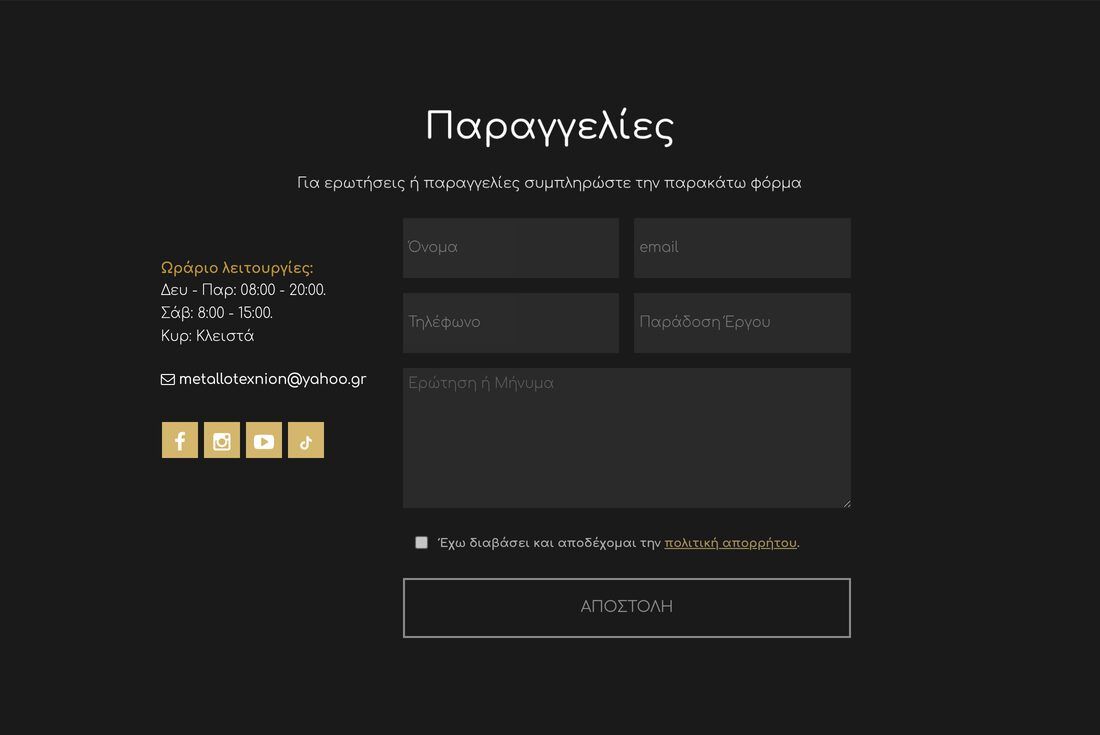Open the Facebook social icon
This screenshot has height=735, width=1100.
[180, 440]
